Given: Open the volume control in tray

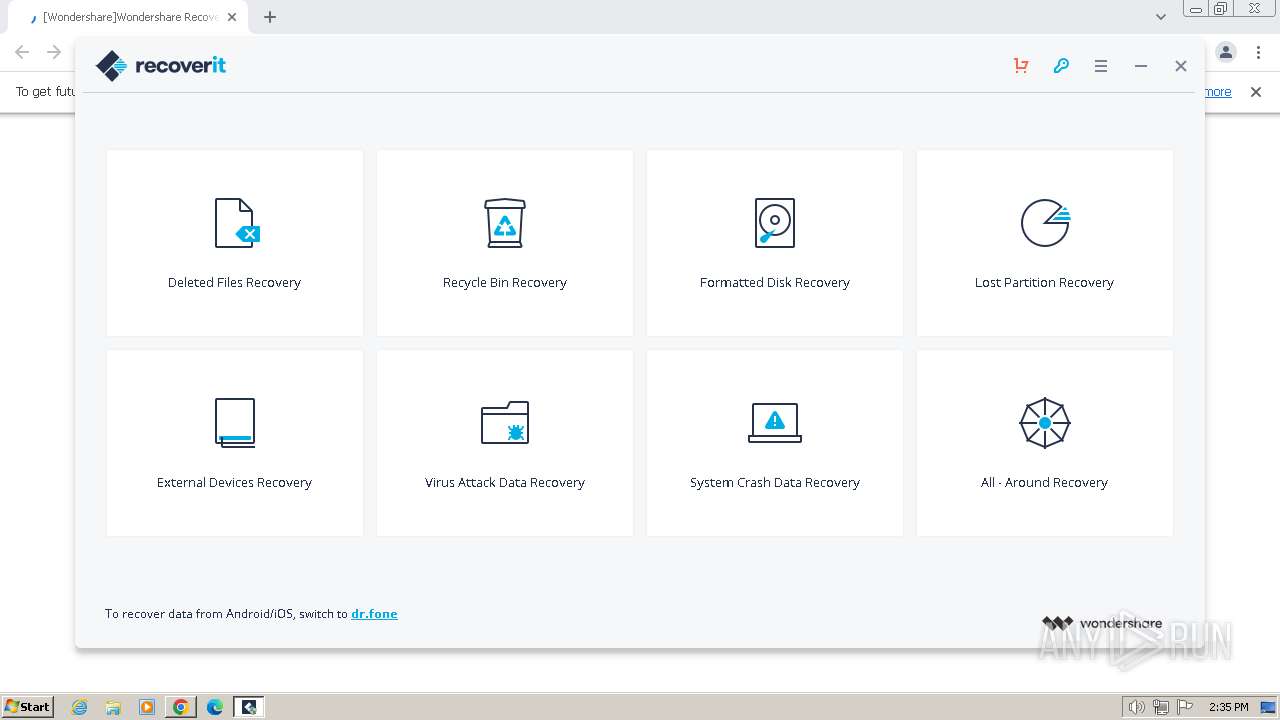Looking at the screenshot, I should pyautogui.click(x=1137, y=707).
